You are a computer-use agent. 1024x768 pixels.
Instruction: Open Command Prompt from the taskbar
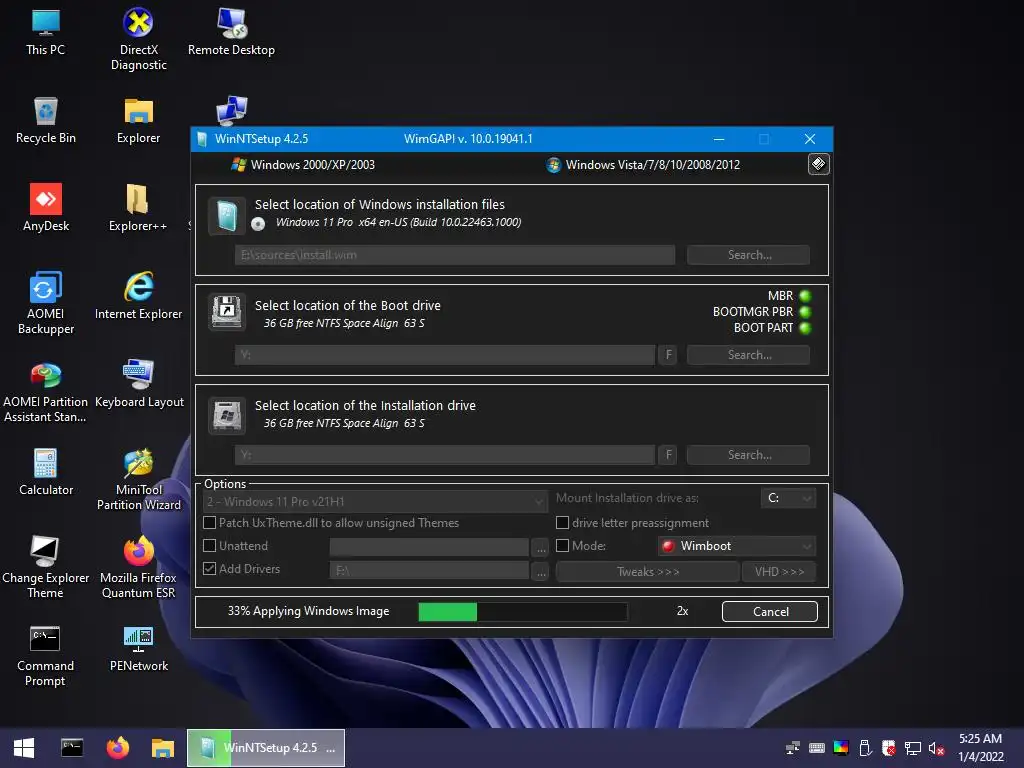point(72,748)
